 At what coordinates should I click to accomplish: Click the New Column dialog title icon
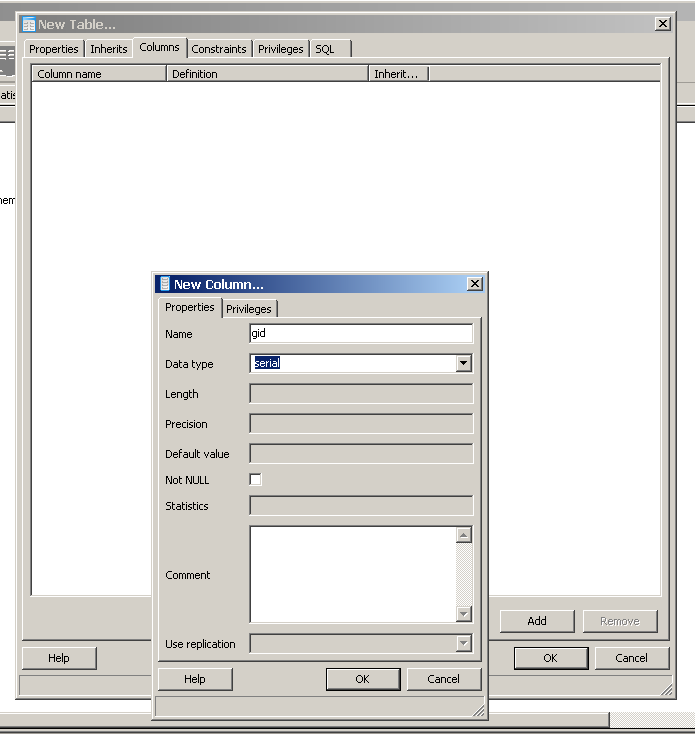[x=165, y=284]
